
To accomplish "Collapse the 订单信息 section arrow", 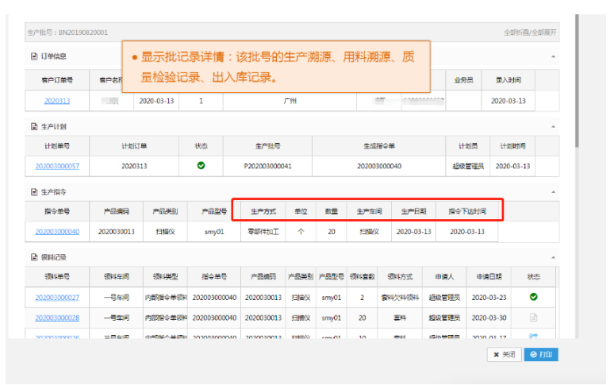I will pos(553,57).
